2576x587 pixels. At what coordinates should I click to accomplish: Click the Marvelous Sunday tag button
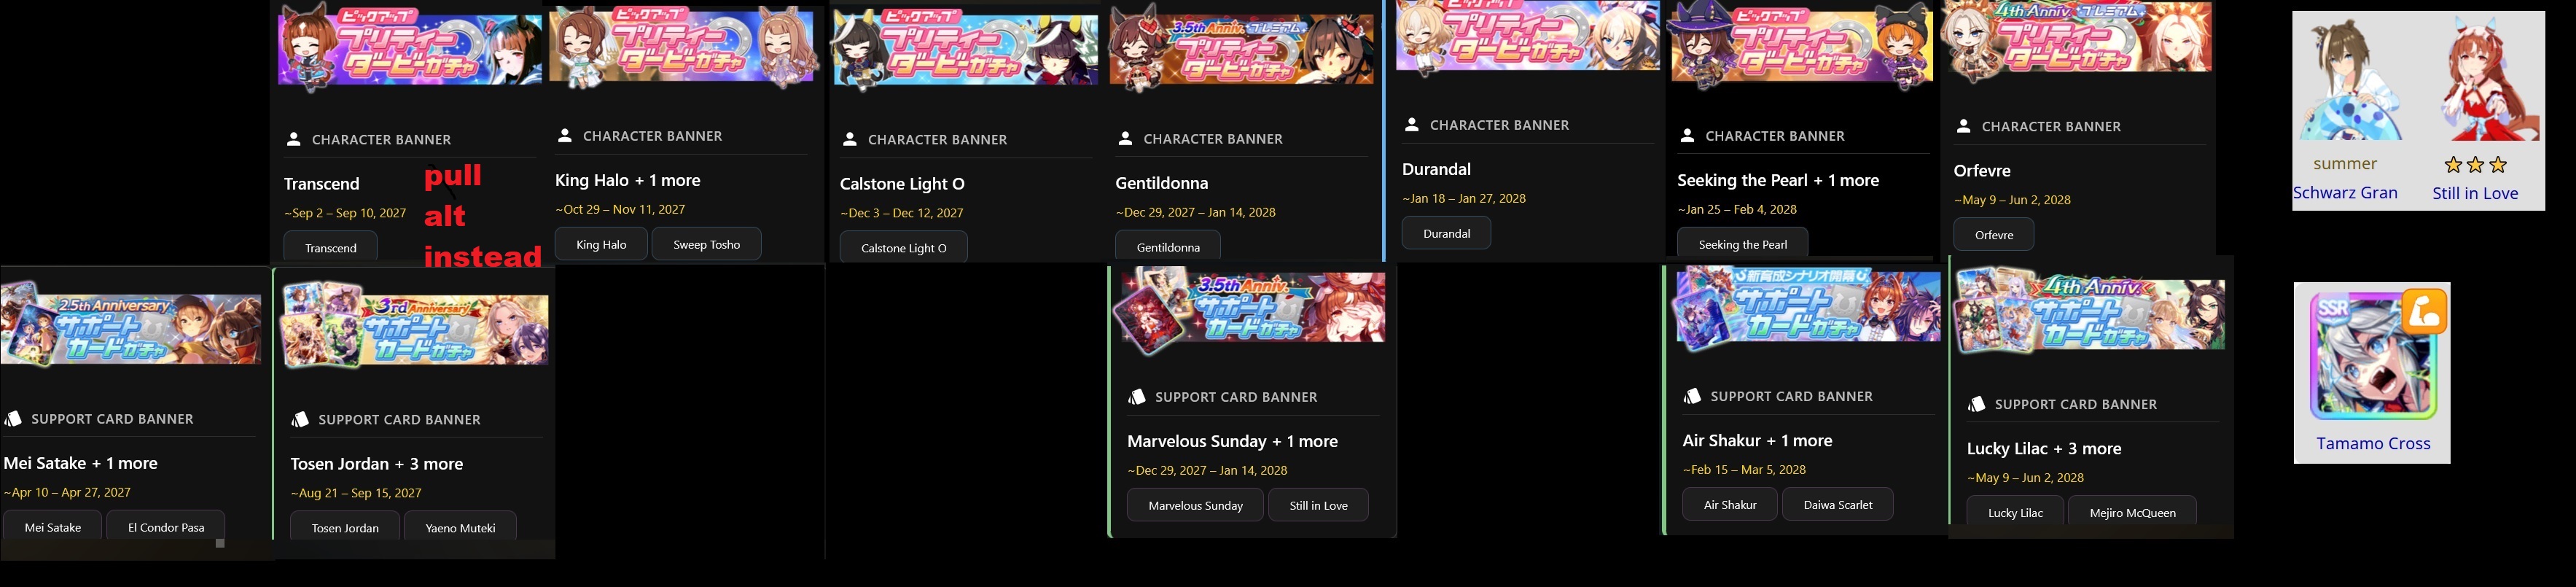point(1195,505)
